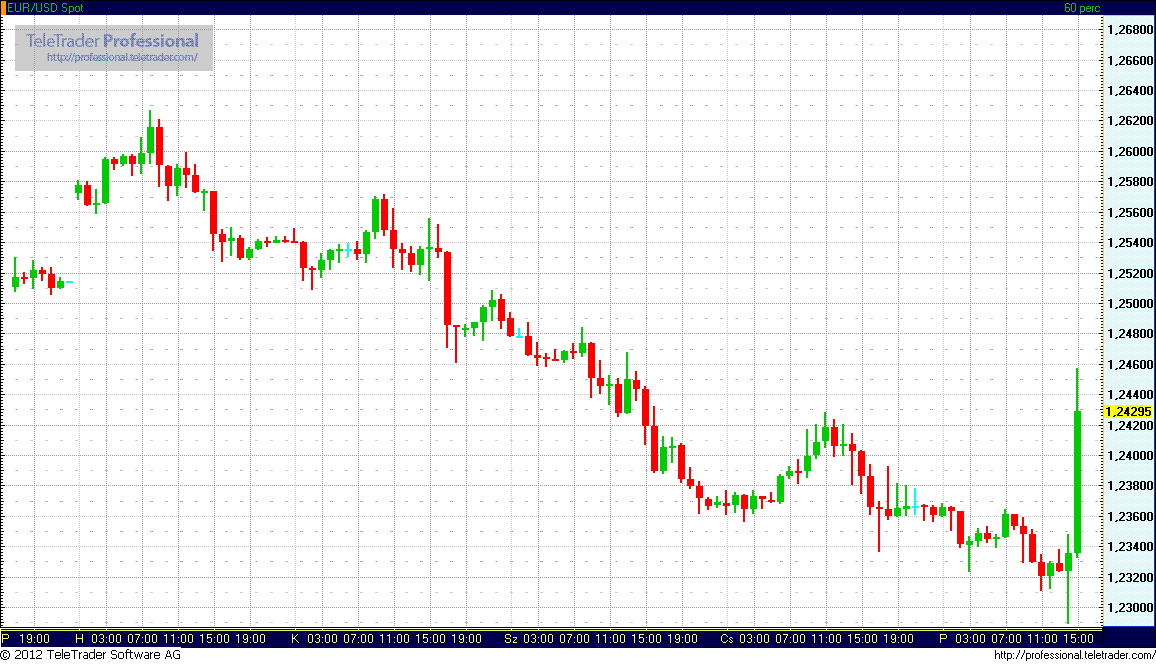Click the 1,23200 price axis label
The image size is (1156, 664).
[1129, 577]
